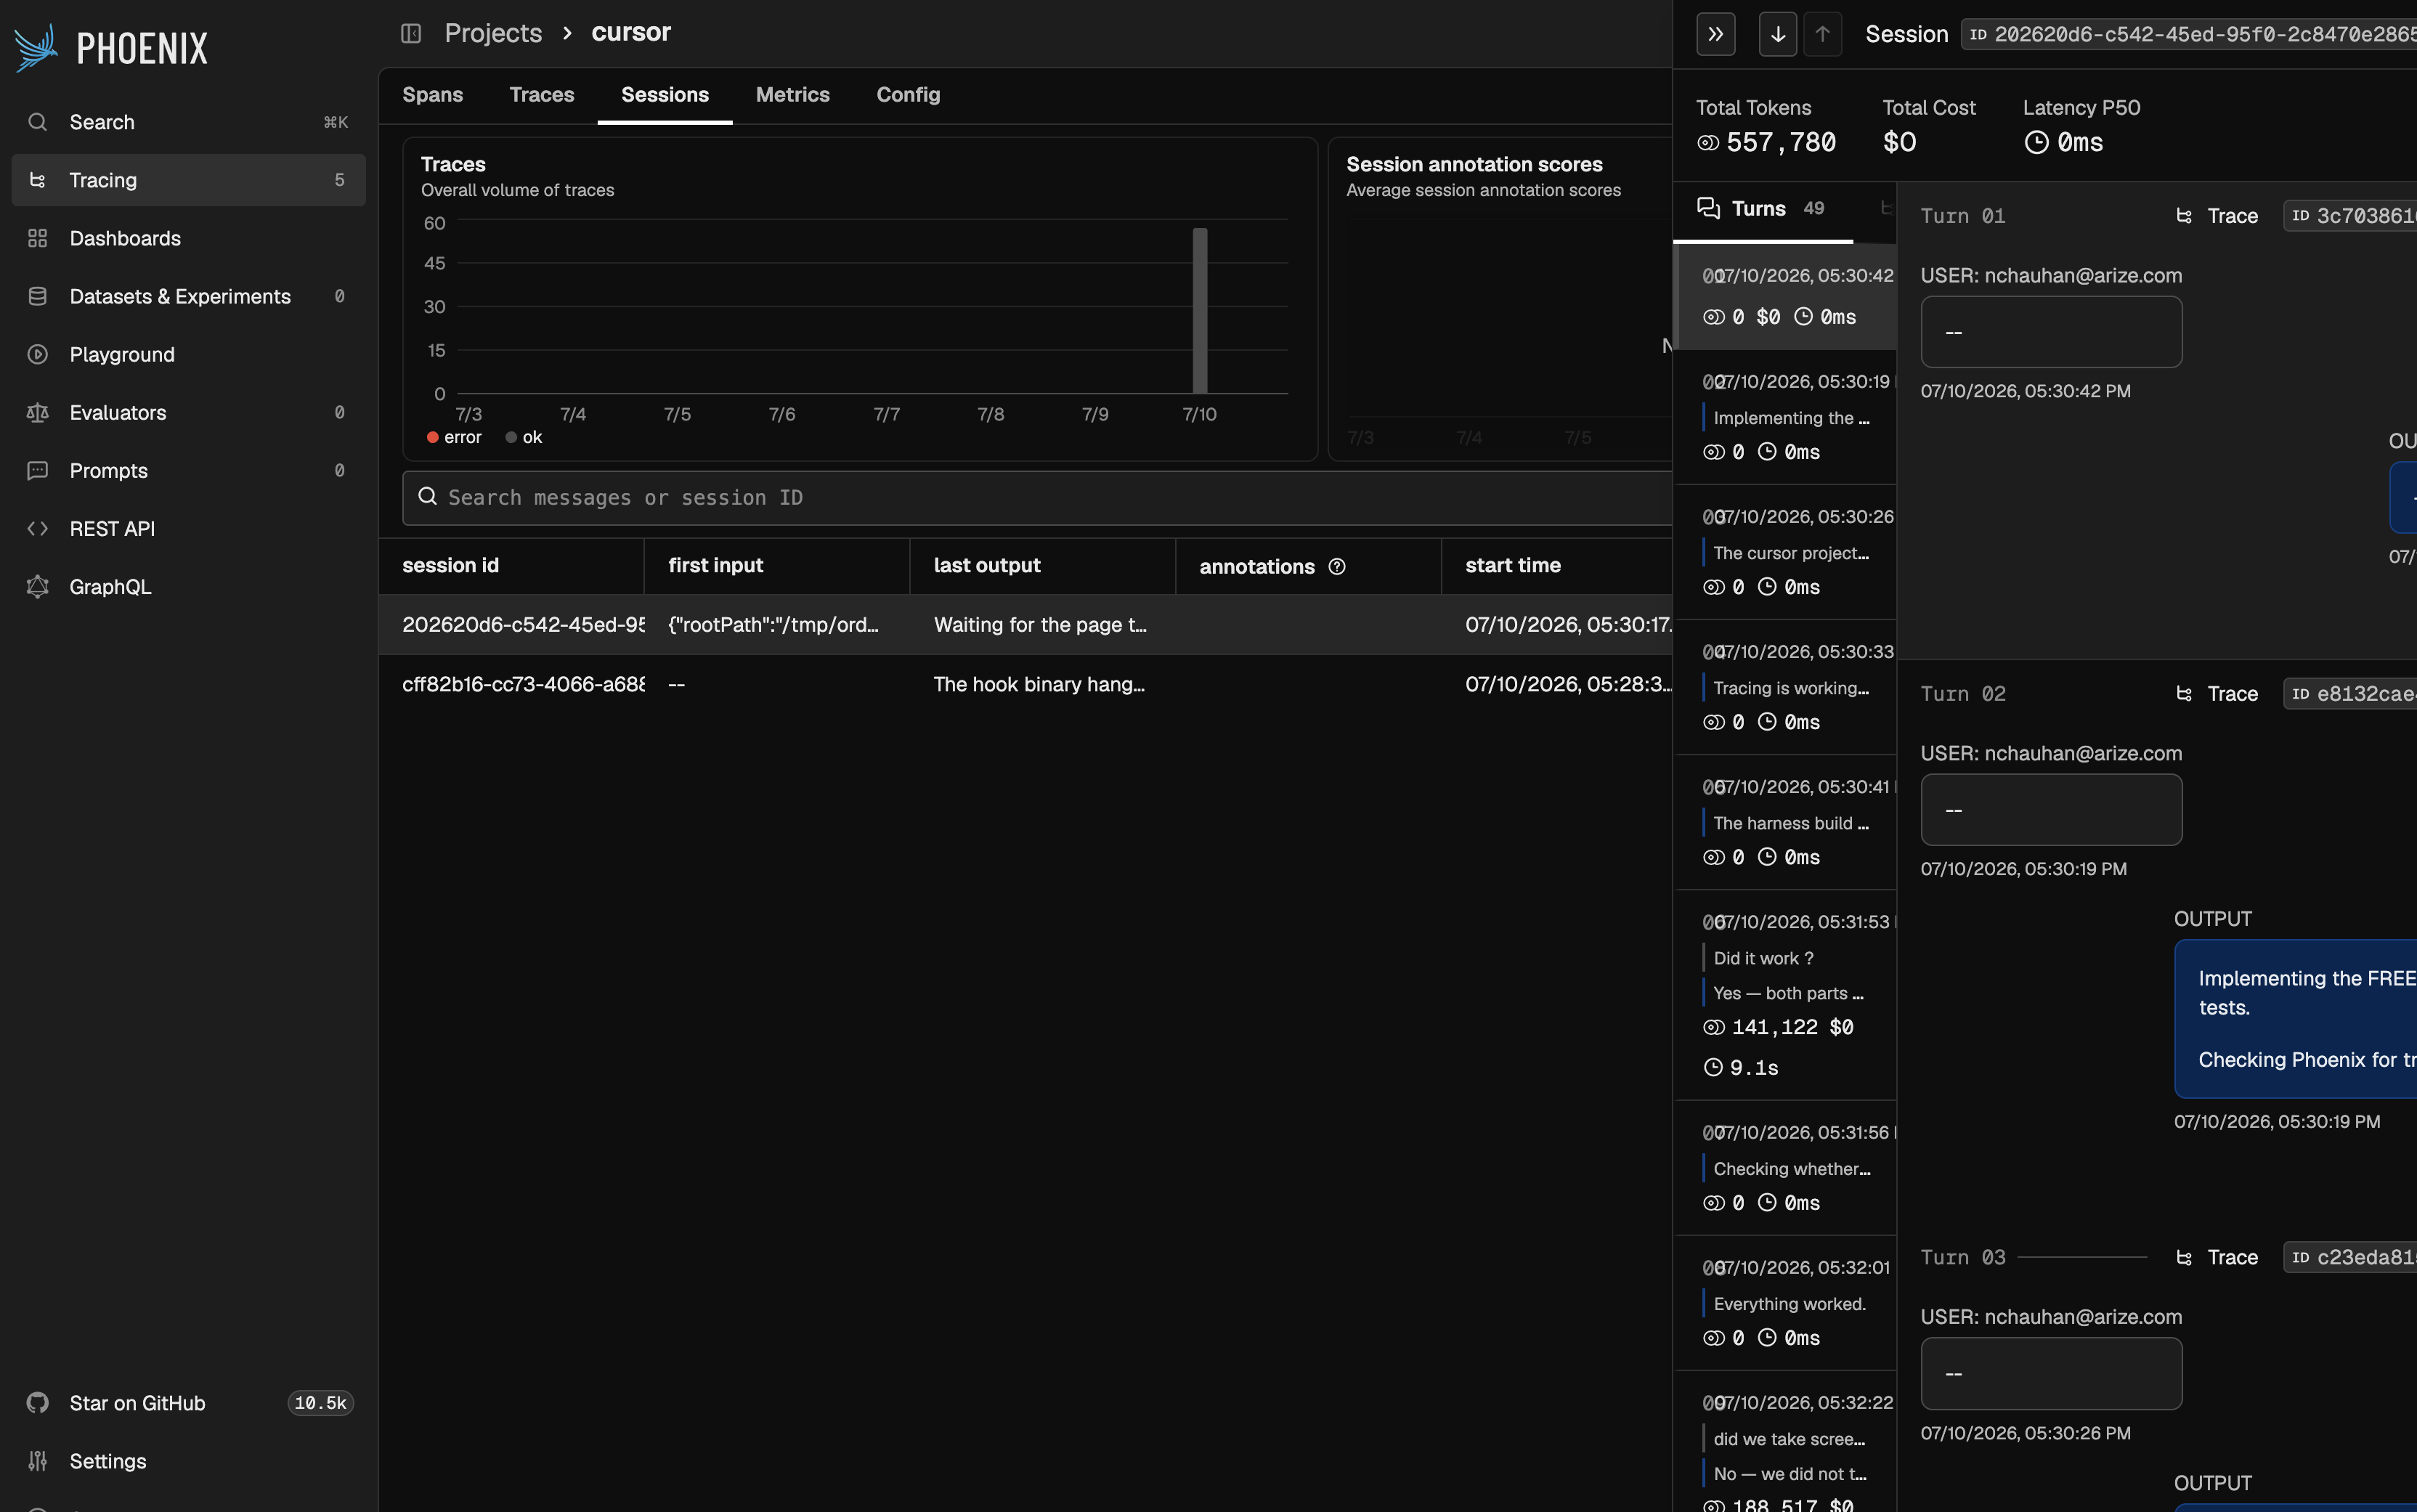Toggle the ok legend swatch
2417x1512 pixels.
511,437
